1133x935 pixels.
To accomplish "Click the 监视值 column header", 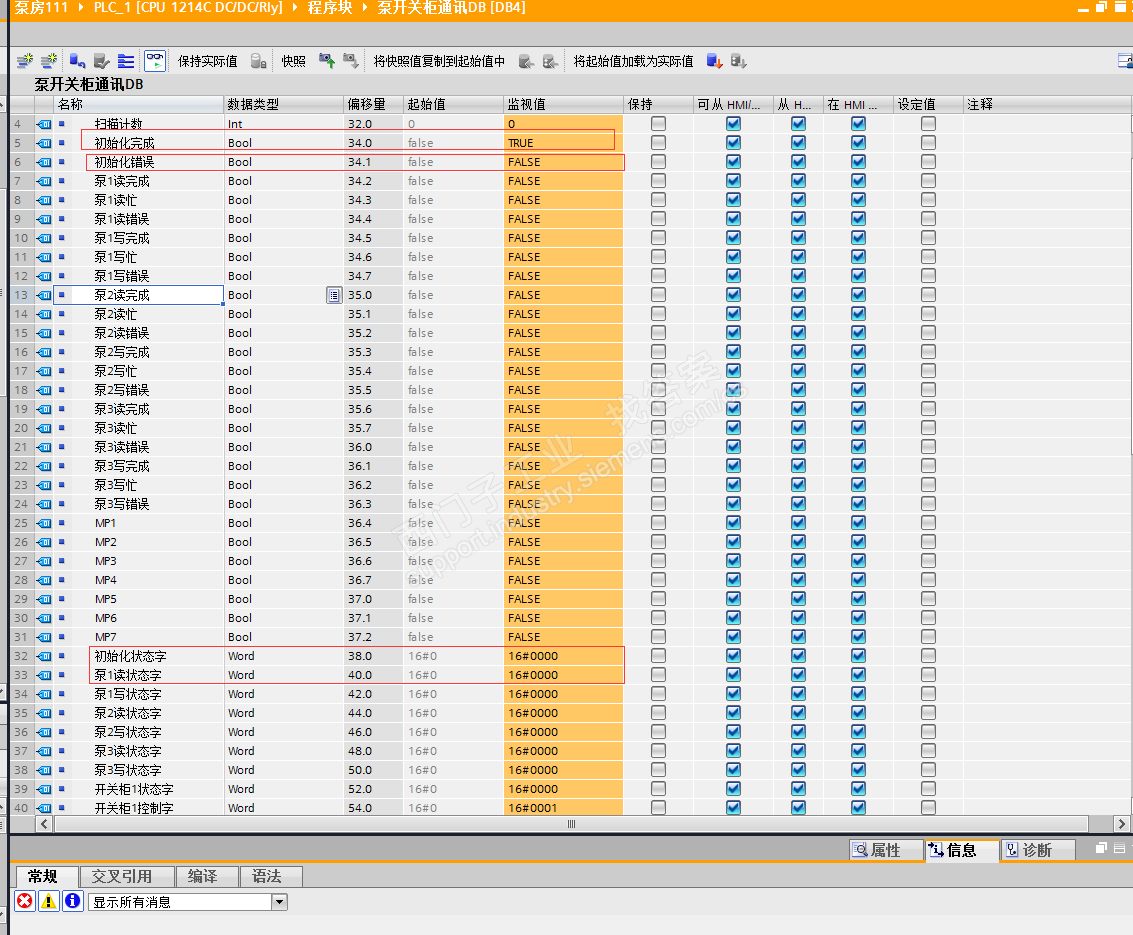I will click(x=563, y=104).
